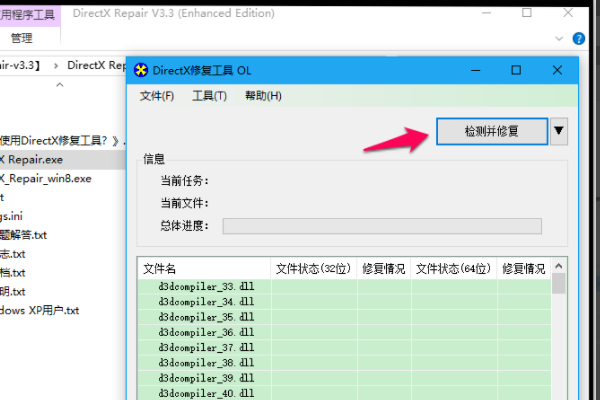Expand the Explorer ribbon chevron
The image size is (600, 400).
(x=559, y=38)
